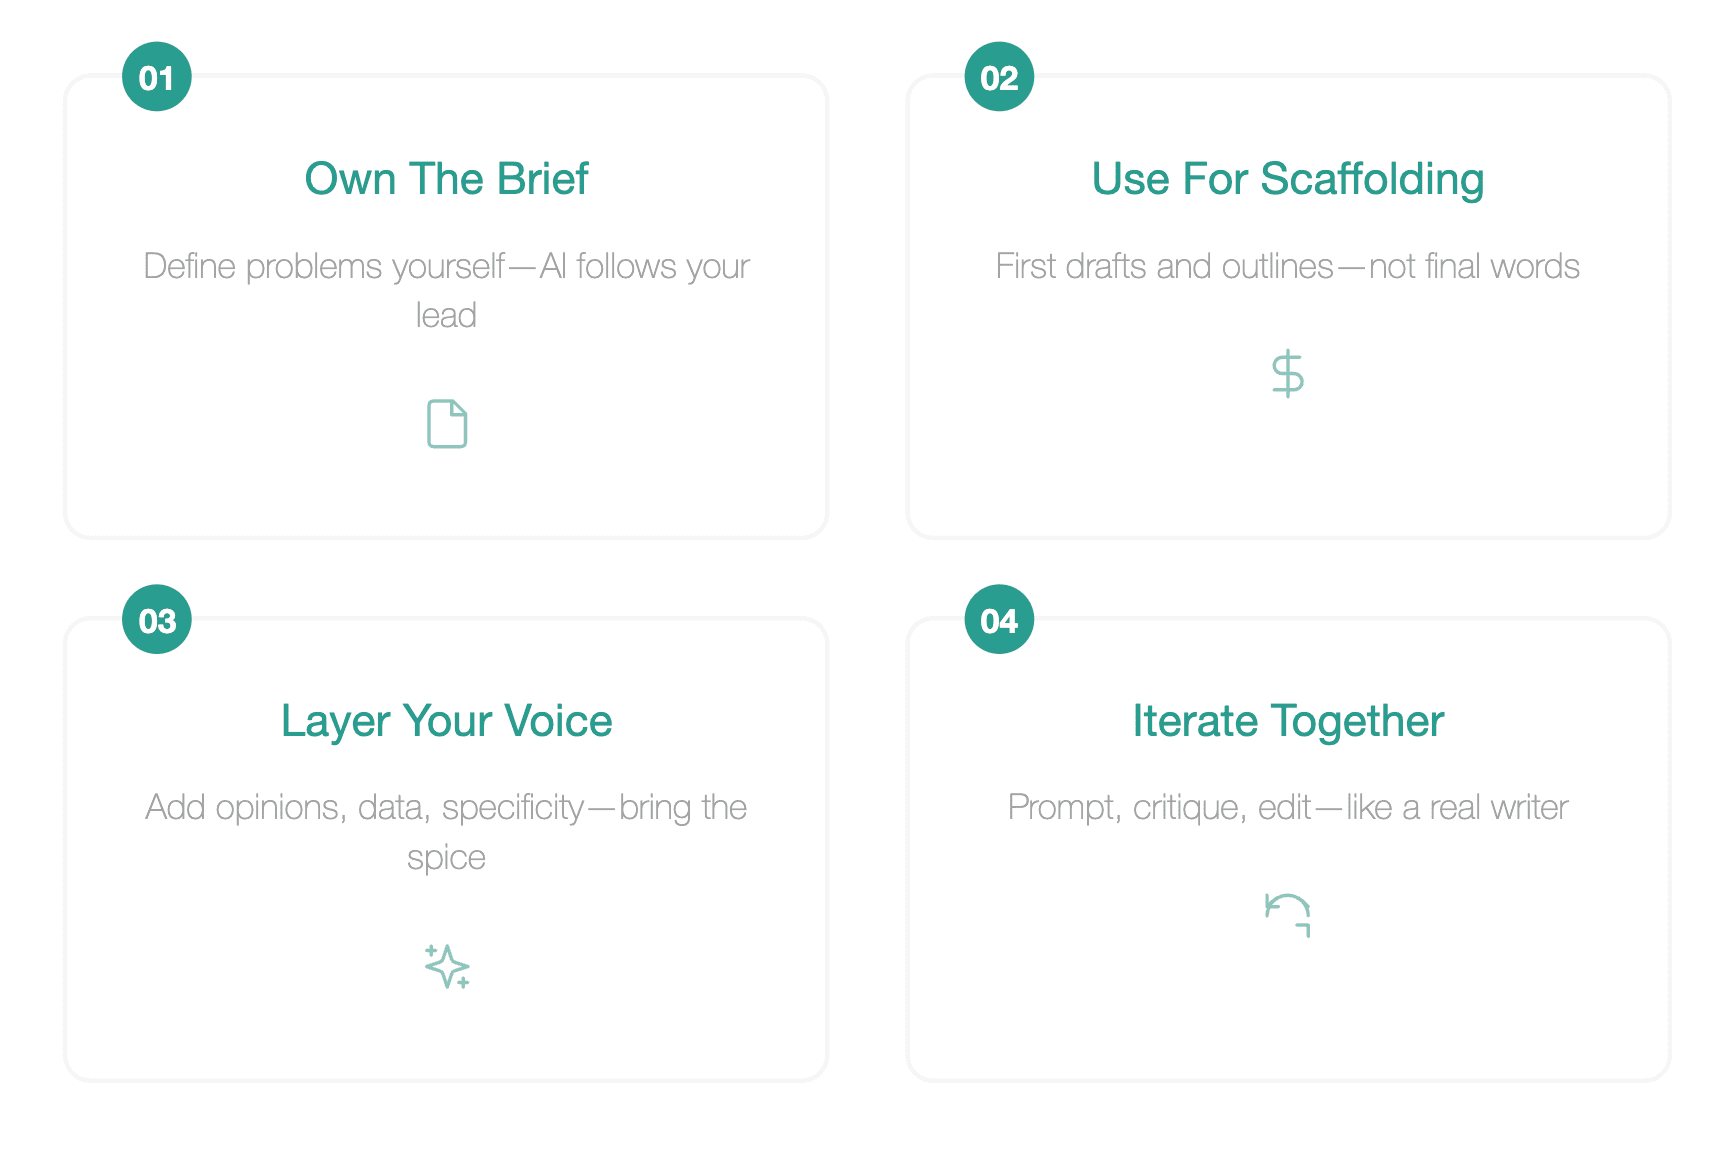Select the Layer Your Voice card
1732x1153 pixels.
(446, 849)
